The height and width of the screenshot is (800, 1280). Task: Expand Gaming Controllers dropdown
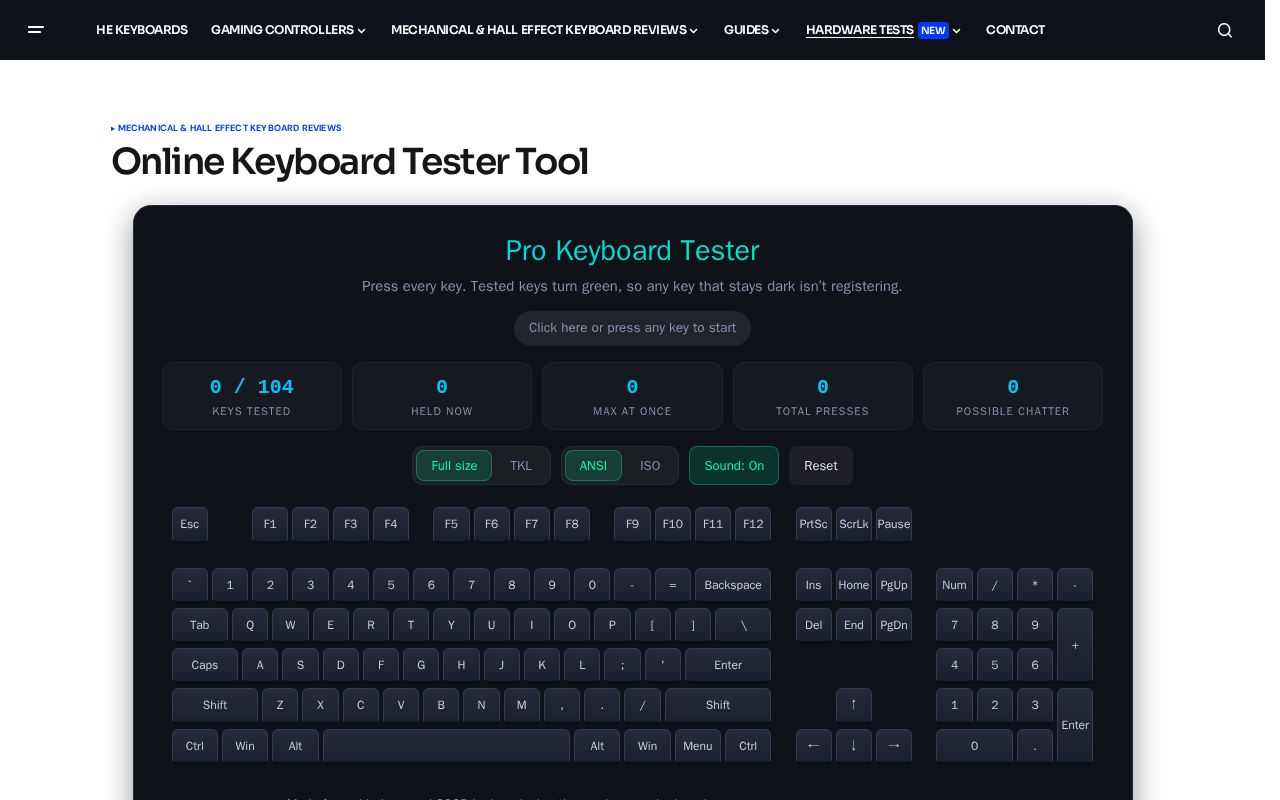point(288,30)
